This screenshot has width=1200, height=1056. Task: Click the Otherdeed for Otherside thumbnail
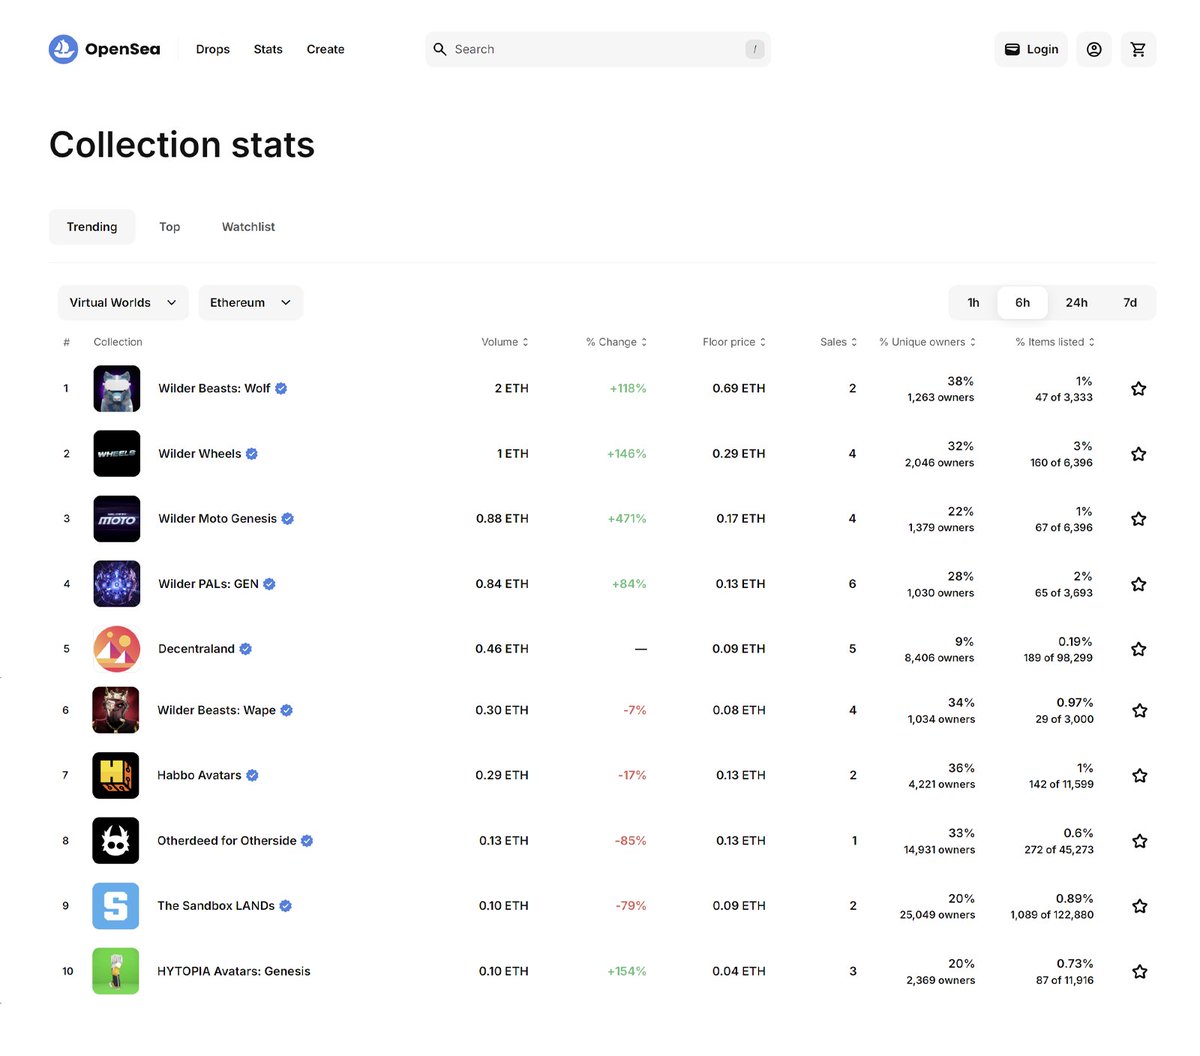coord(116,841)
